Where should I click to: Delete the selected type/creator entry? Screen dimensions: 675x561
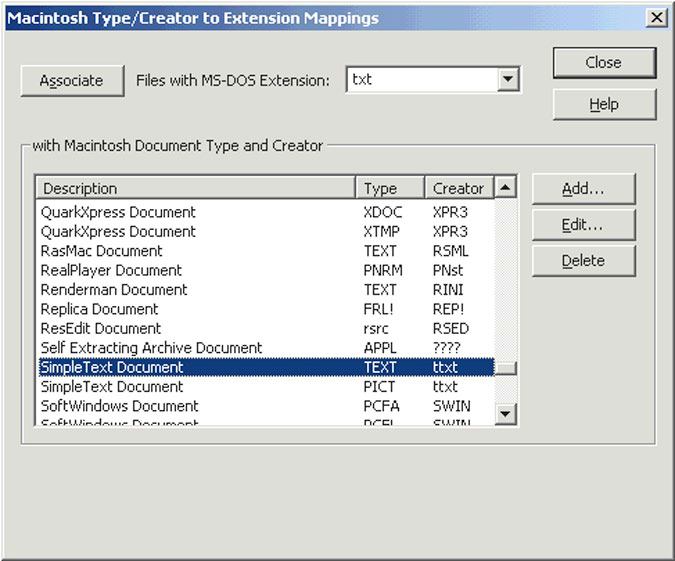583,261
